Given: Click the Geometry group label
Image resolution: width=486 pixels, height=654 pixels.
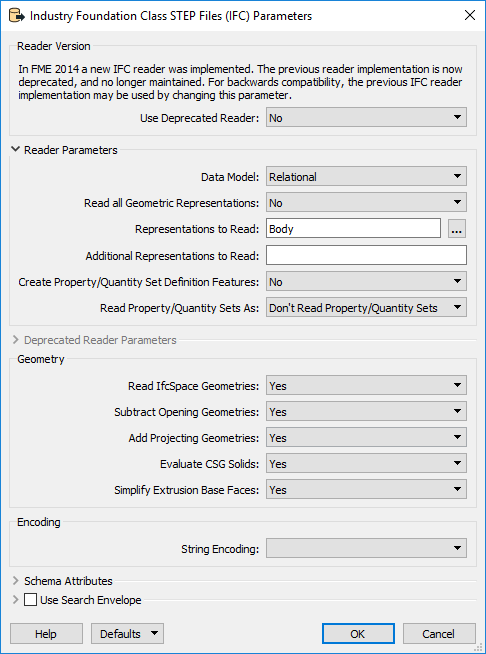Looking at the screenshot, I should (40, 359).
